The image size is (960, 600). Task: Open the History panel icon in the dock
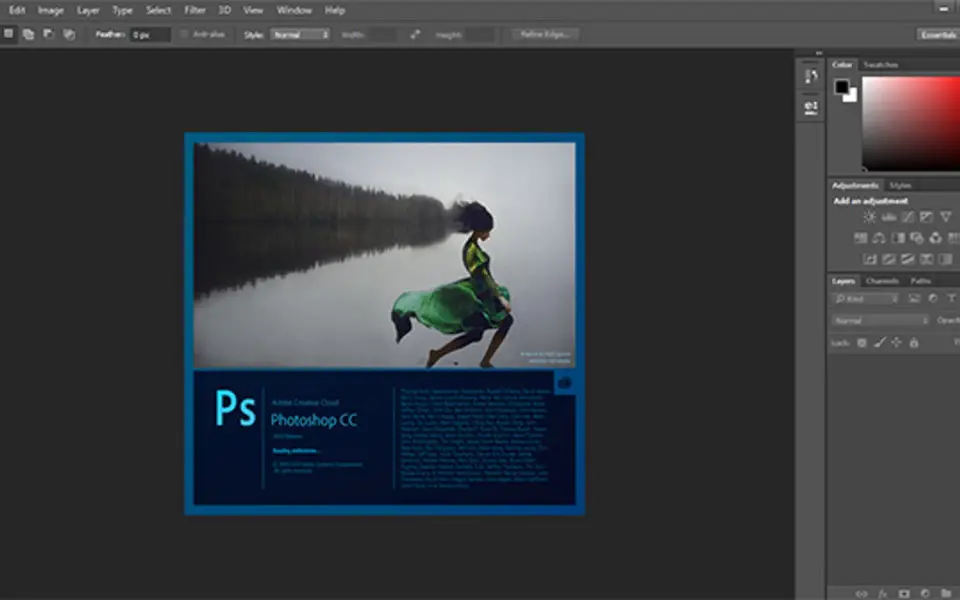click(811, 76)
